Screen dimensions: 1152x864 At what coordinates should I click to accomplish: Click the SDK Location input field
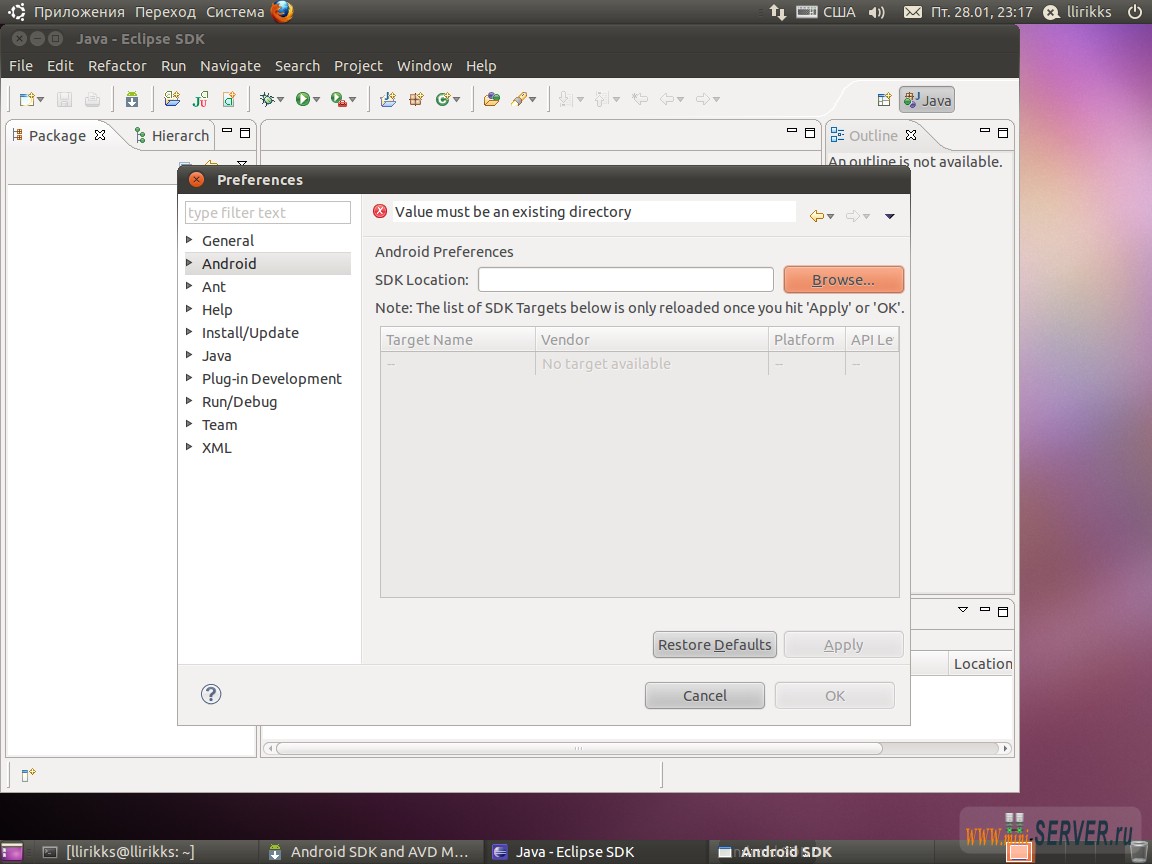click(x=625, y=280)
